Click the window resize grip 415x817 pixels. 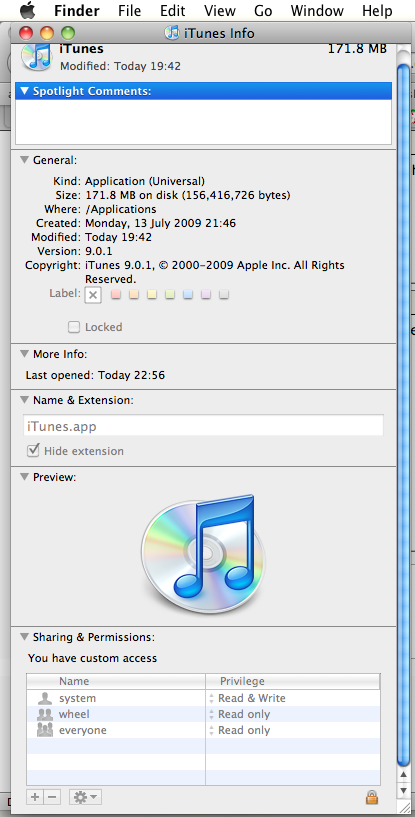[x=404, y=807]
